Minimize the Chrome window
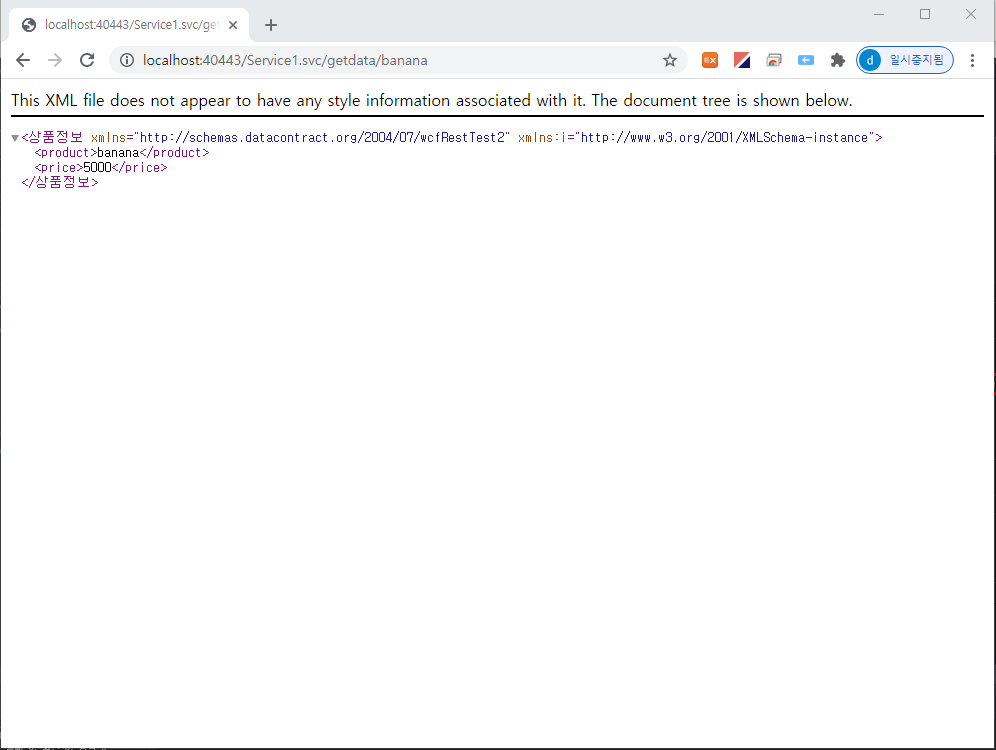The height and width of the screenshot is (750, 996). [879, 14]
